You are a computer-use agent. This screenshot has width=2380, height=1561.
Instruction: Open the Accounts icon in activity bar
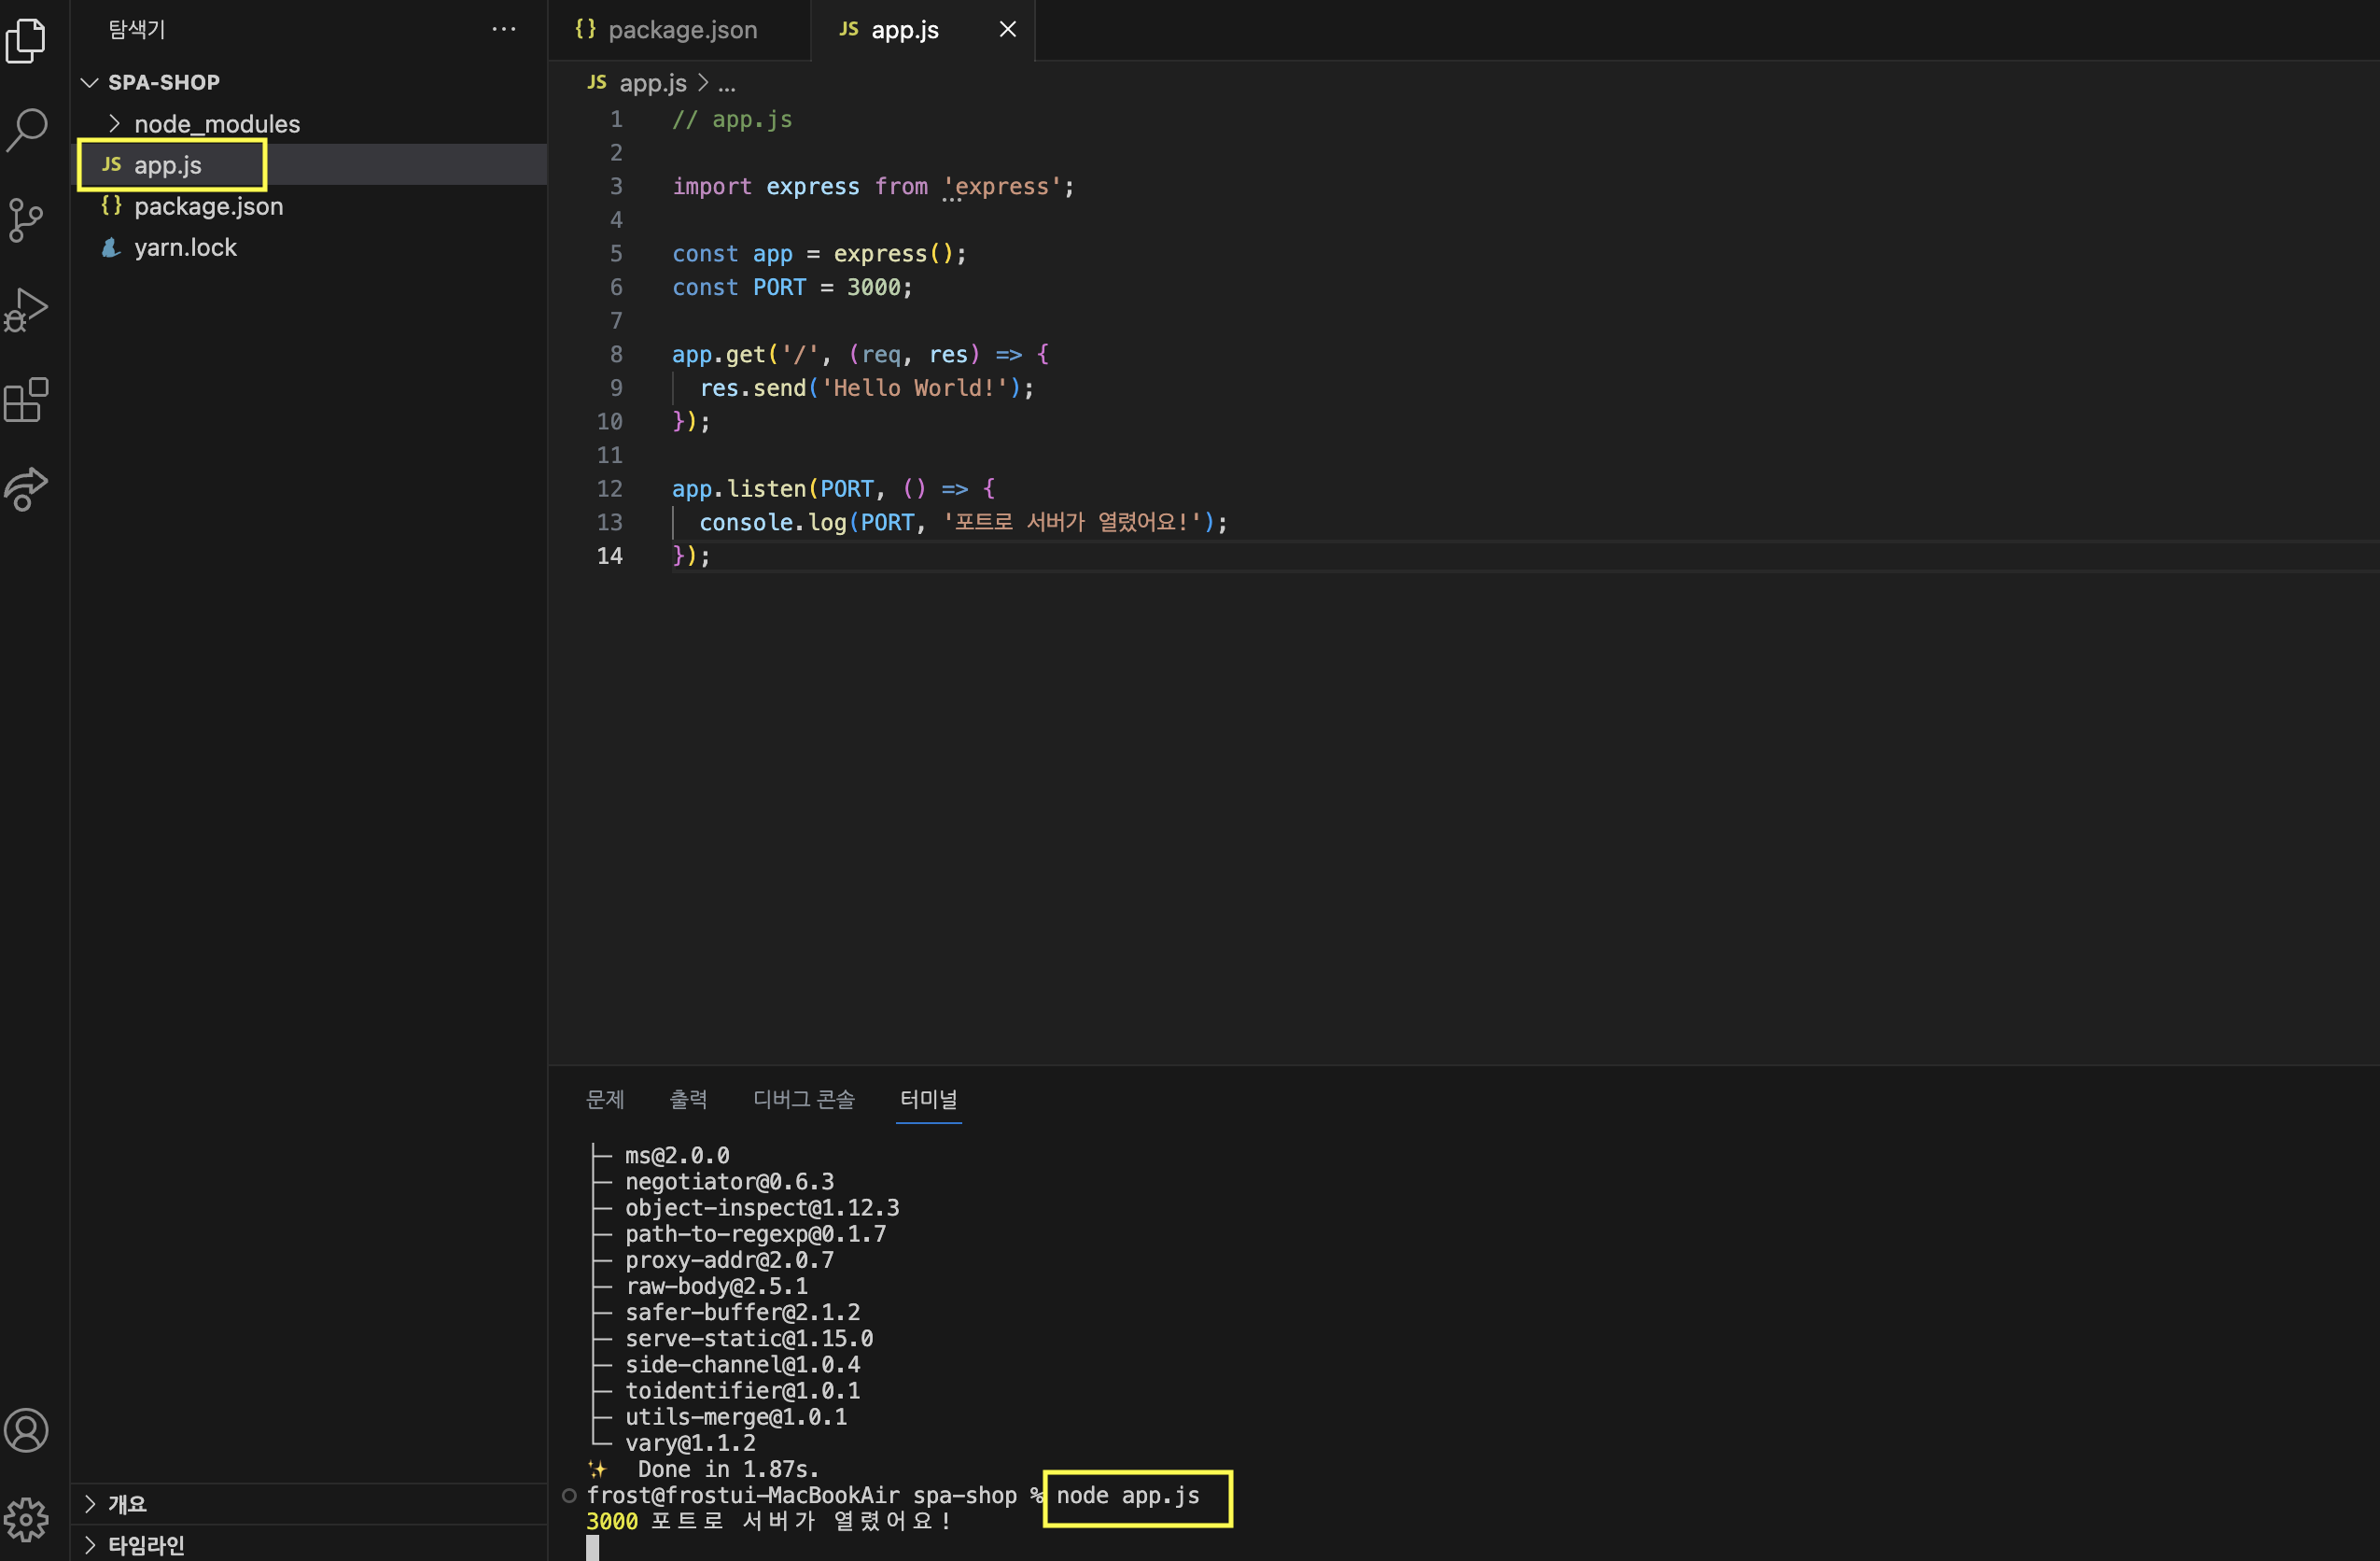pyautogui.click(x=26, y=1430)
